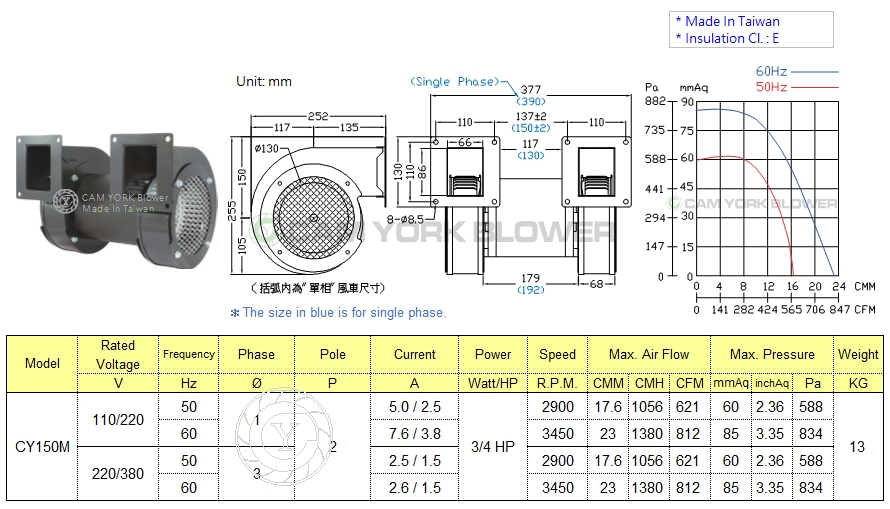Select the '(Single Phase)' drawing label
This screenshot has width=890, height=509.
pyautogui.click(x=454, y=82)
